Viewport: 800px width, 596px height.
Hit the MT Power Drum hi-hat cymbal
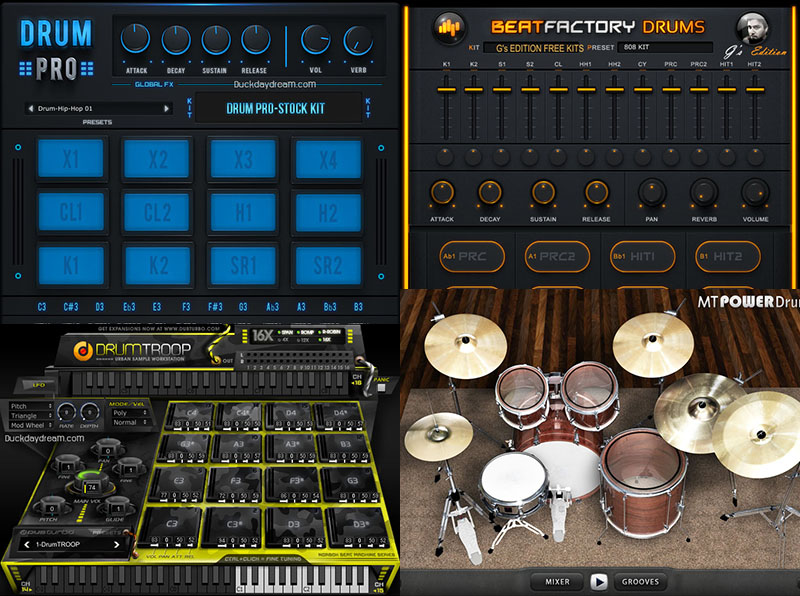438,435
